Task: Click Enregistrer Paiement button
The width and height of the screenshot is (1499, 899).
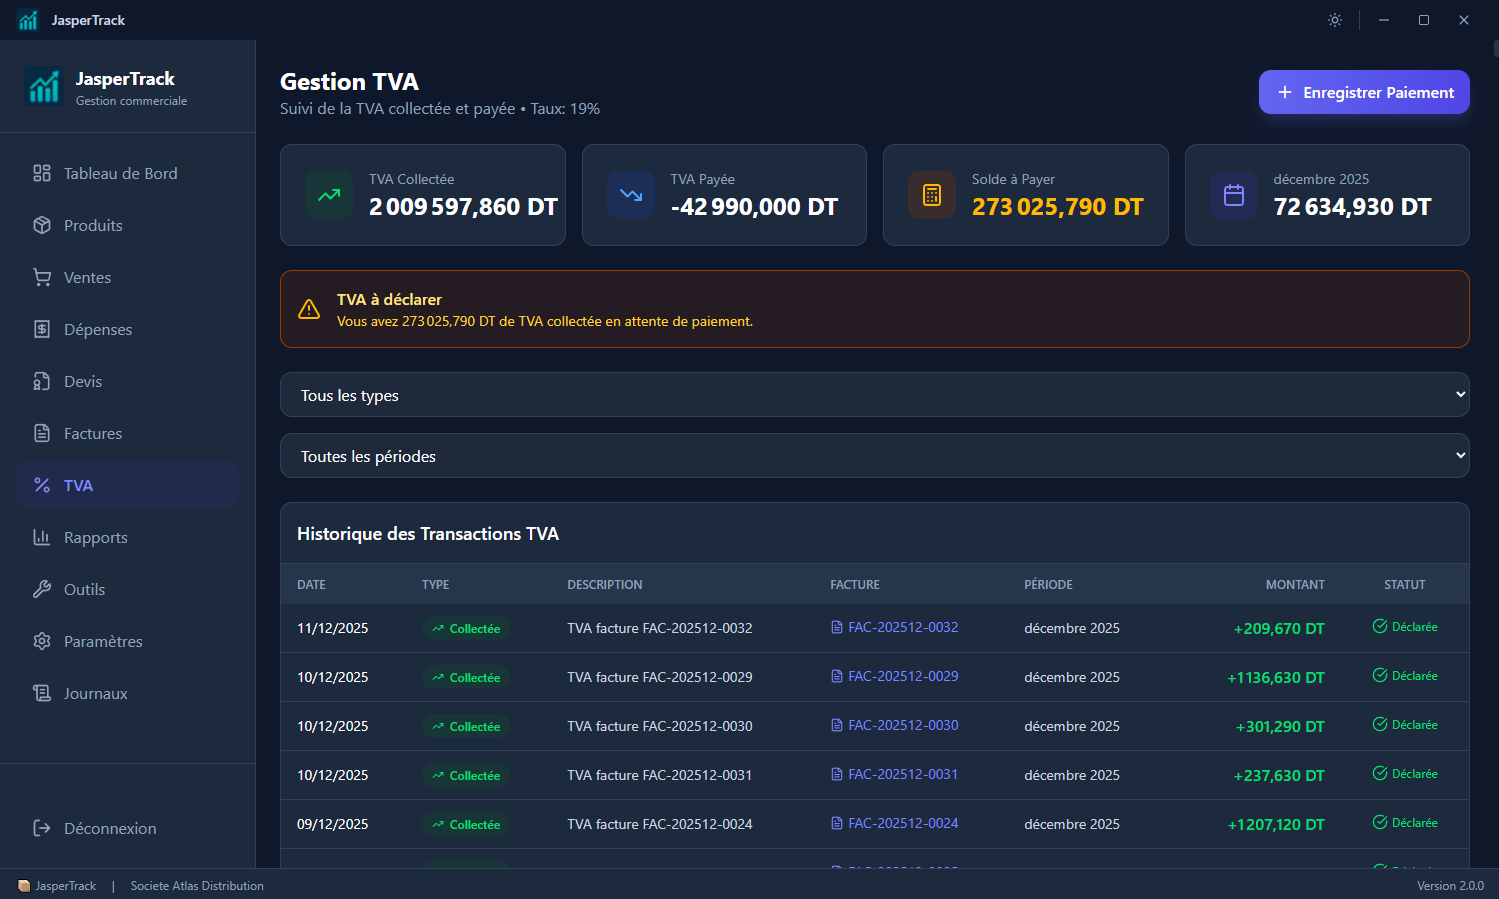Action: [x=1364, y=92]
